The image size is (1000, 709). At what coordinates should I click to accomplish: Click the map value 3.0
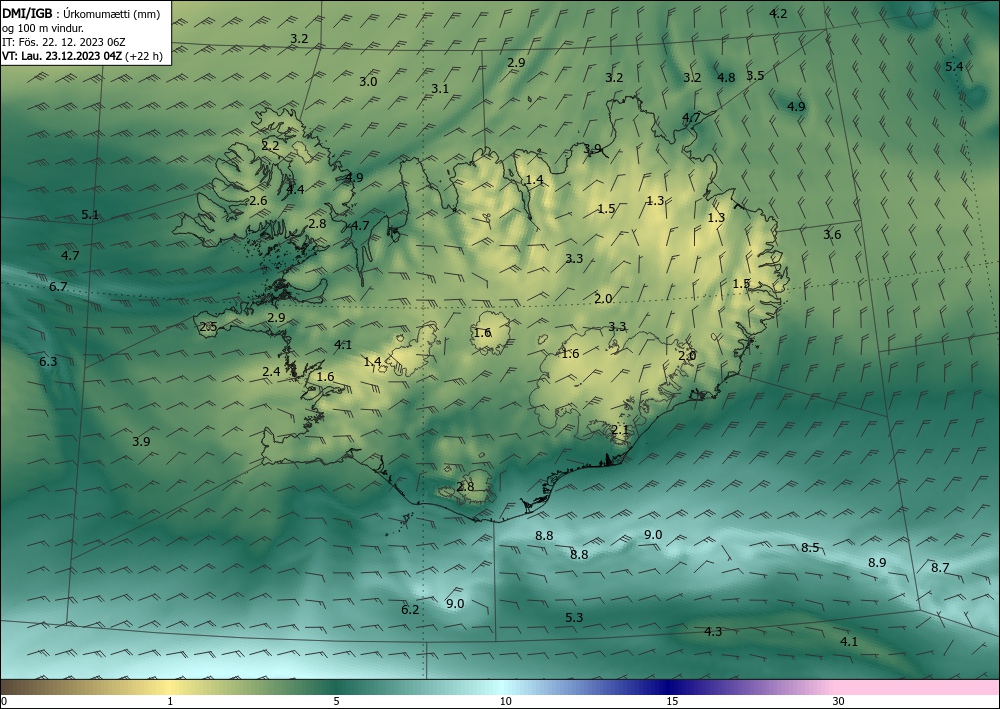368,82
